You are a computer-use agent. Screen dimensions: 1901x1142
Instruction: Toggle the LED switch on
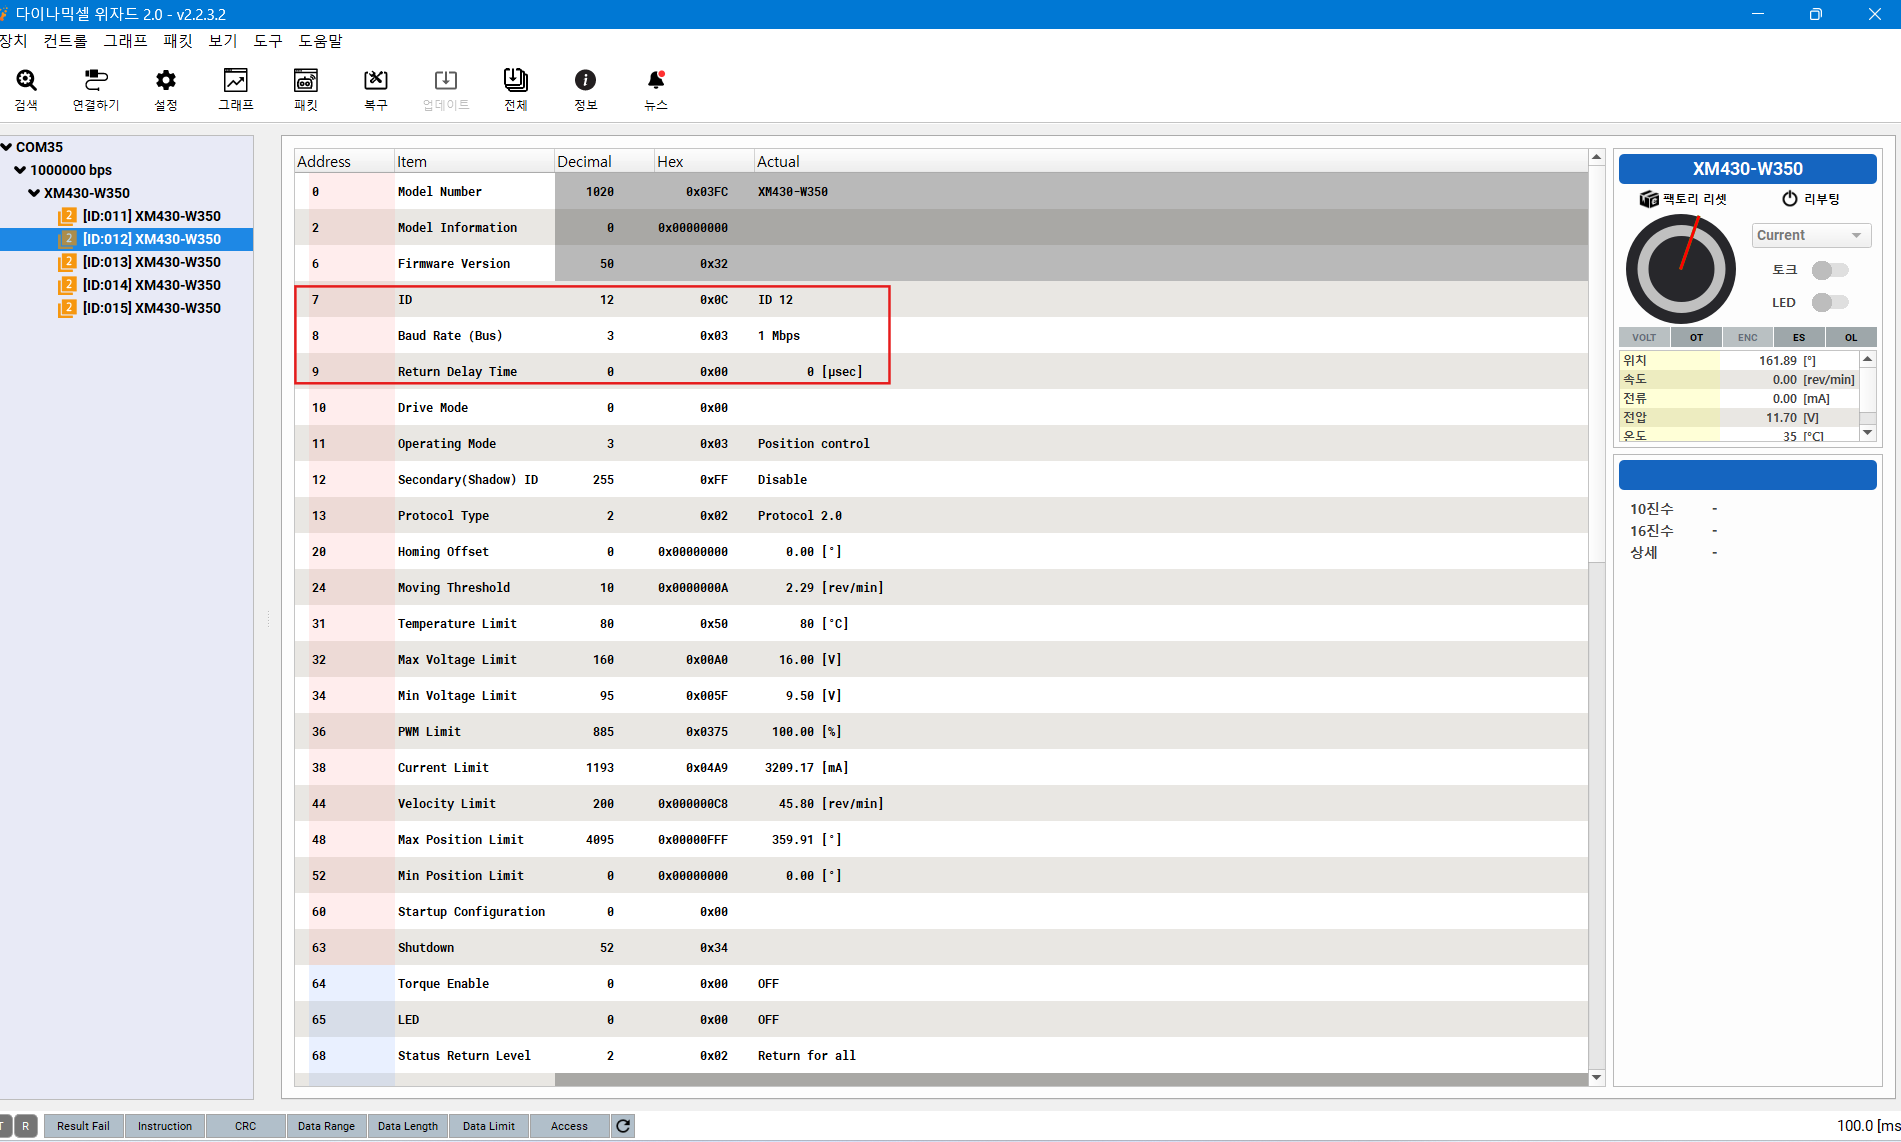1829,302
